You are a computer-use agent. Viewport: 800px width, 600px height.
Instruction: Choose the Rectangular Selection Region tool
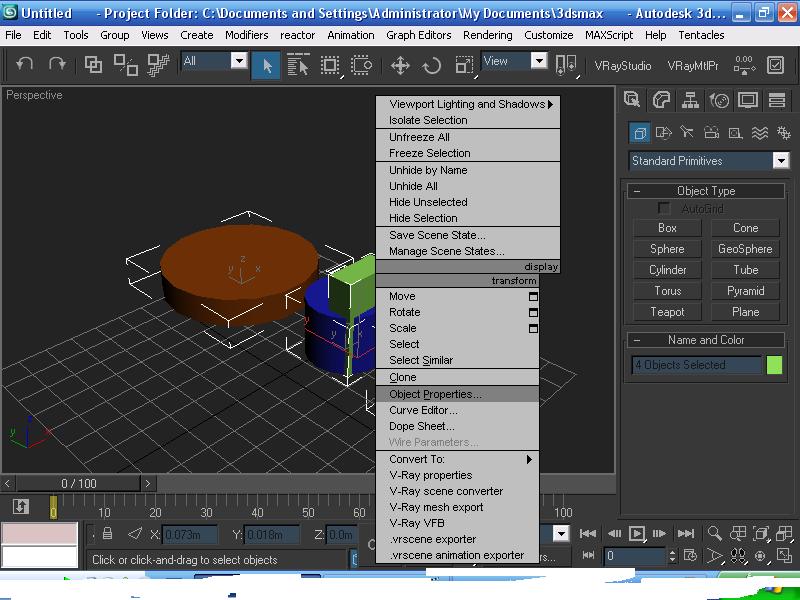330,65
